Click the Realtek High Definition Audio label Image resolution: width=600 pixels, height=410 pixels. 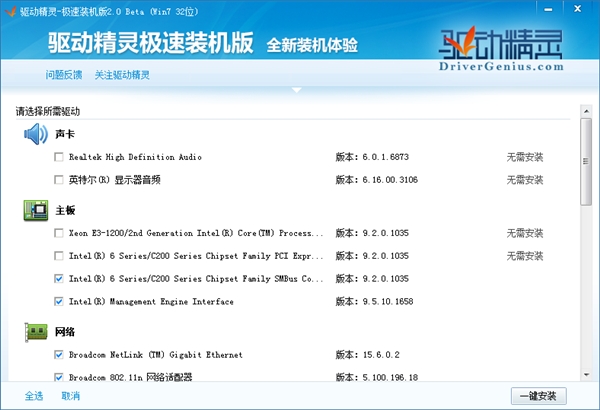tap(135, 157)
